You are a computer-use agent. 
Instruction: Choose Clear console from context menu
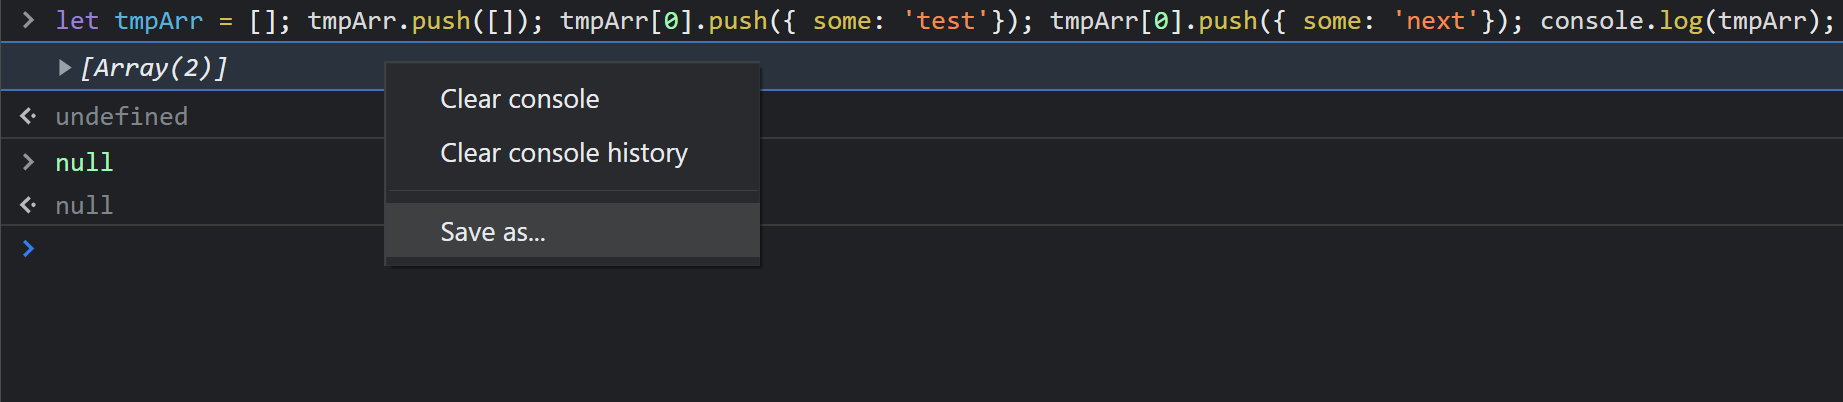tap(519, 99)
